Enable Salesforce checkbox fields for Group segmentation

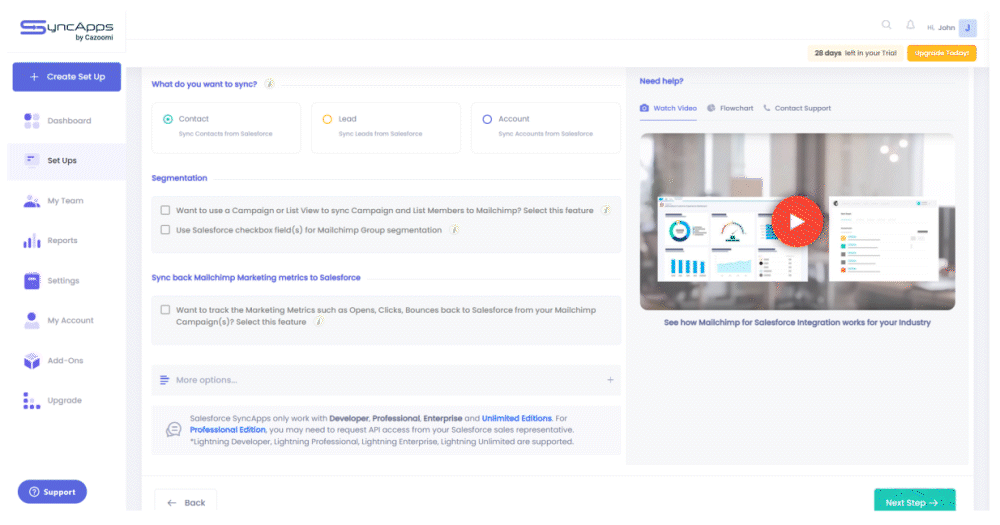tap(165, 230)
